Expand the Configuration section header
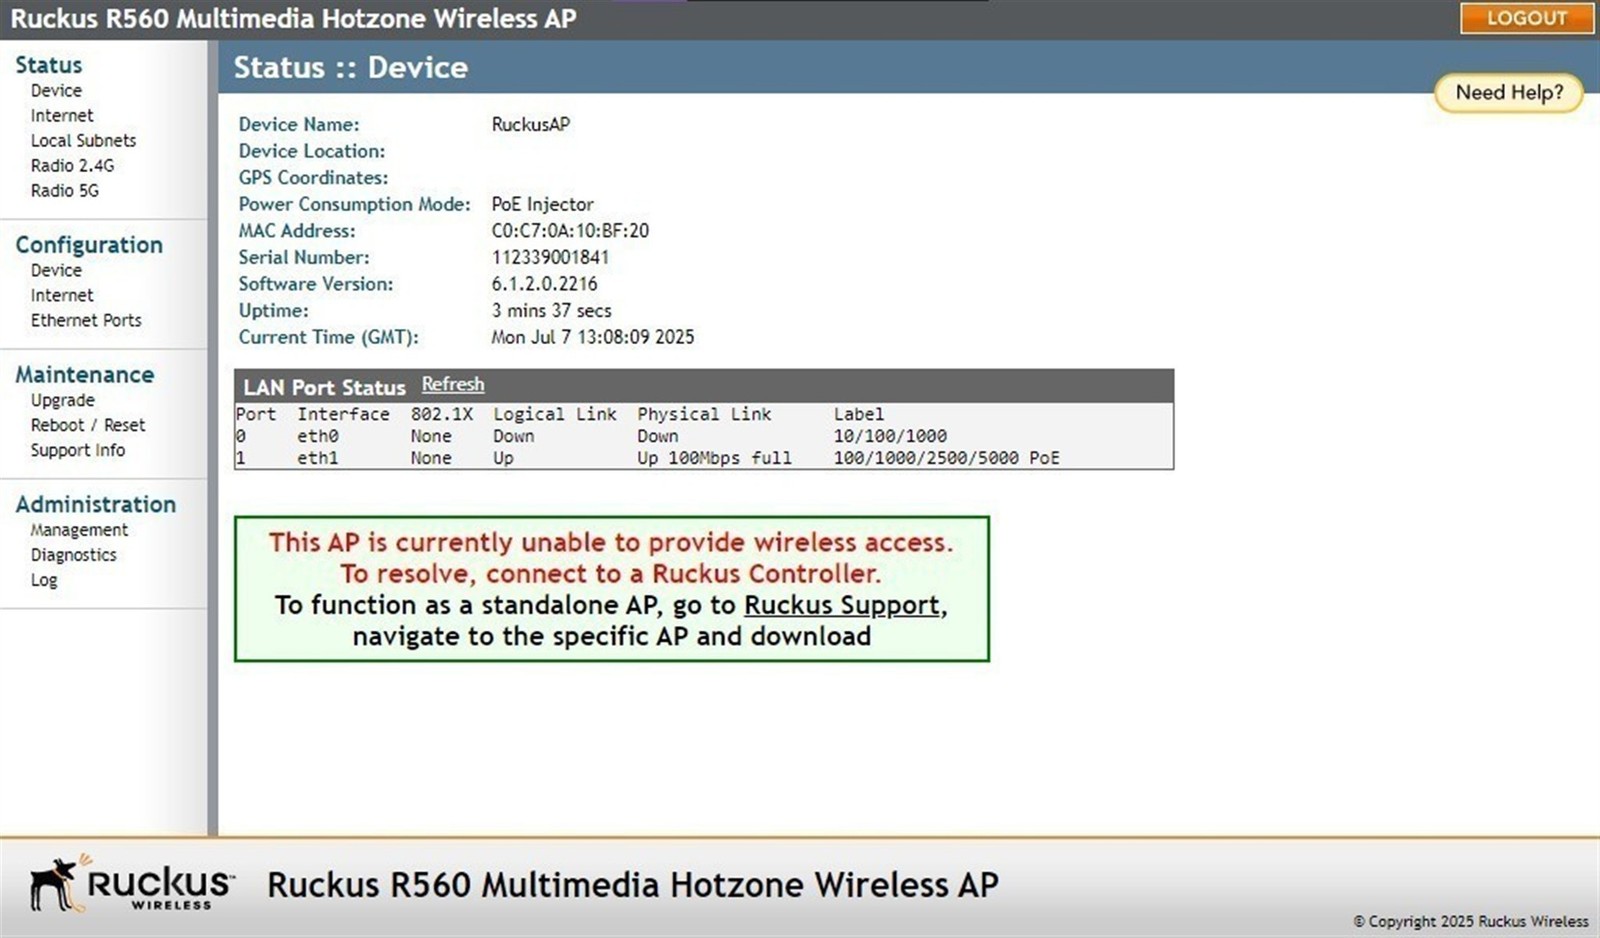1600x938 pixels. (x=89, y=245)
